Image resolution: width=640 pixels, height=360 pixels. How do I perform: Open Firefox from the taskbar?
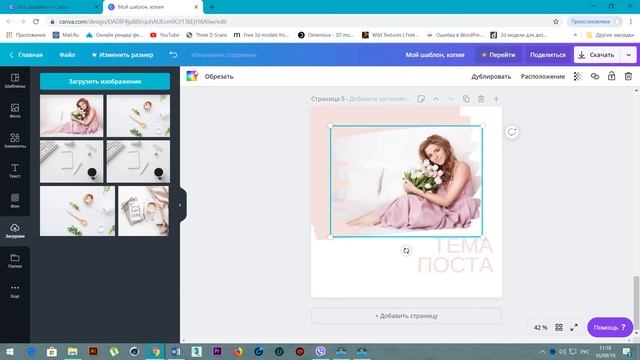point(238,351)
